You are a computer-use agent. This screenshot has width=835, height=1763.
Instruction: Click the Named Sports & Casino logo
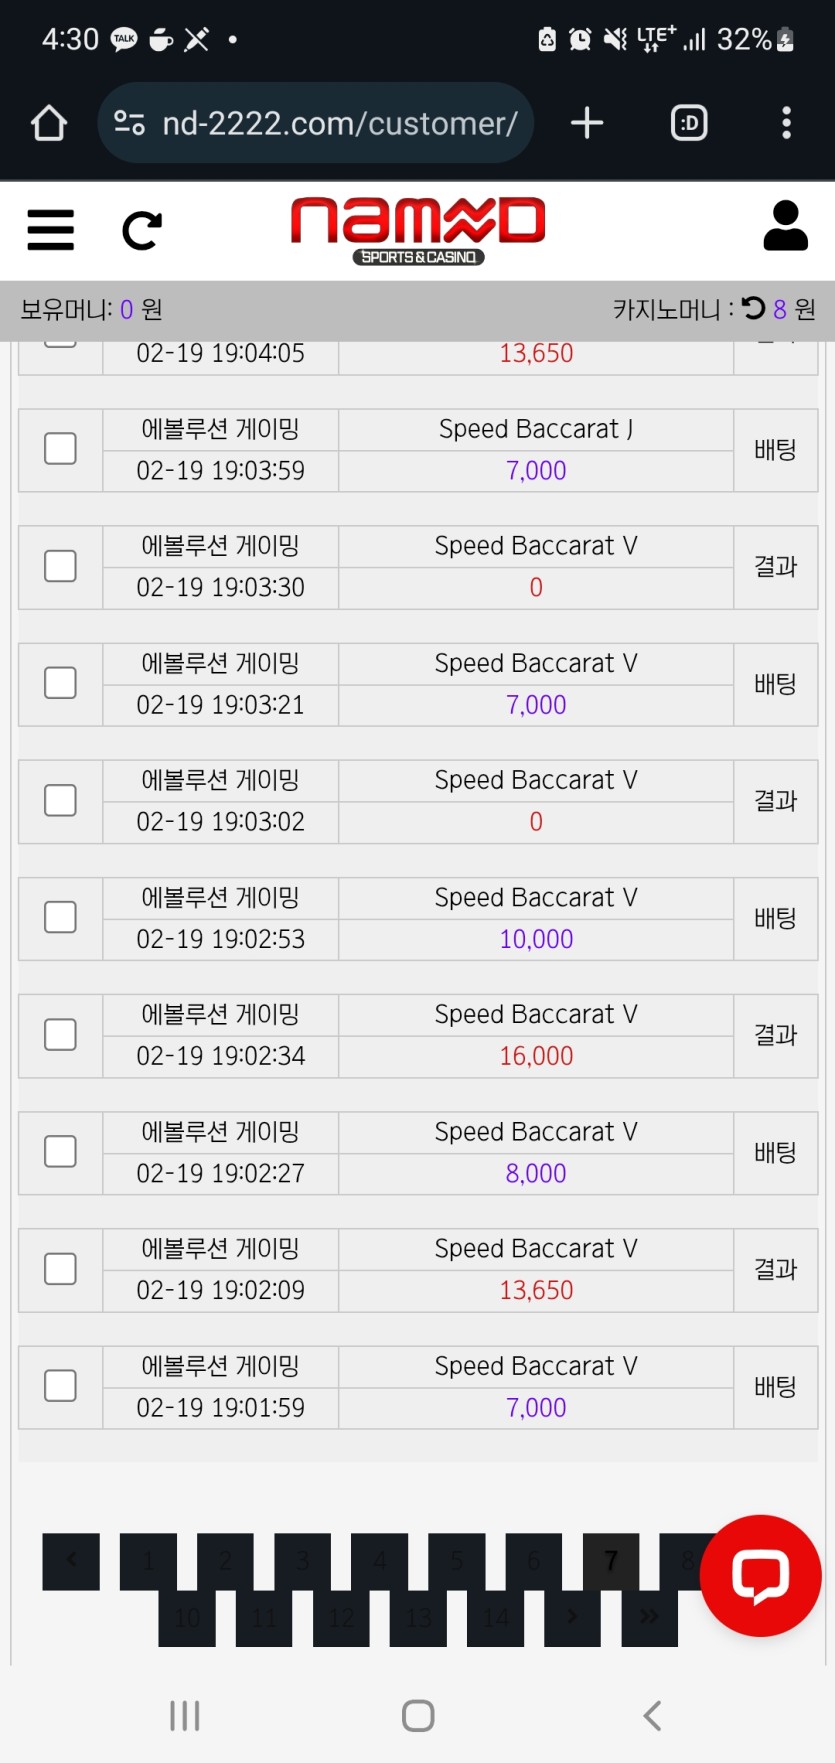[418, 230]
